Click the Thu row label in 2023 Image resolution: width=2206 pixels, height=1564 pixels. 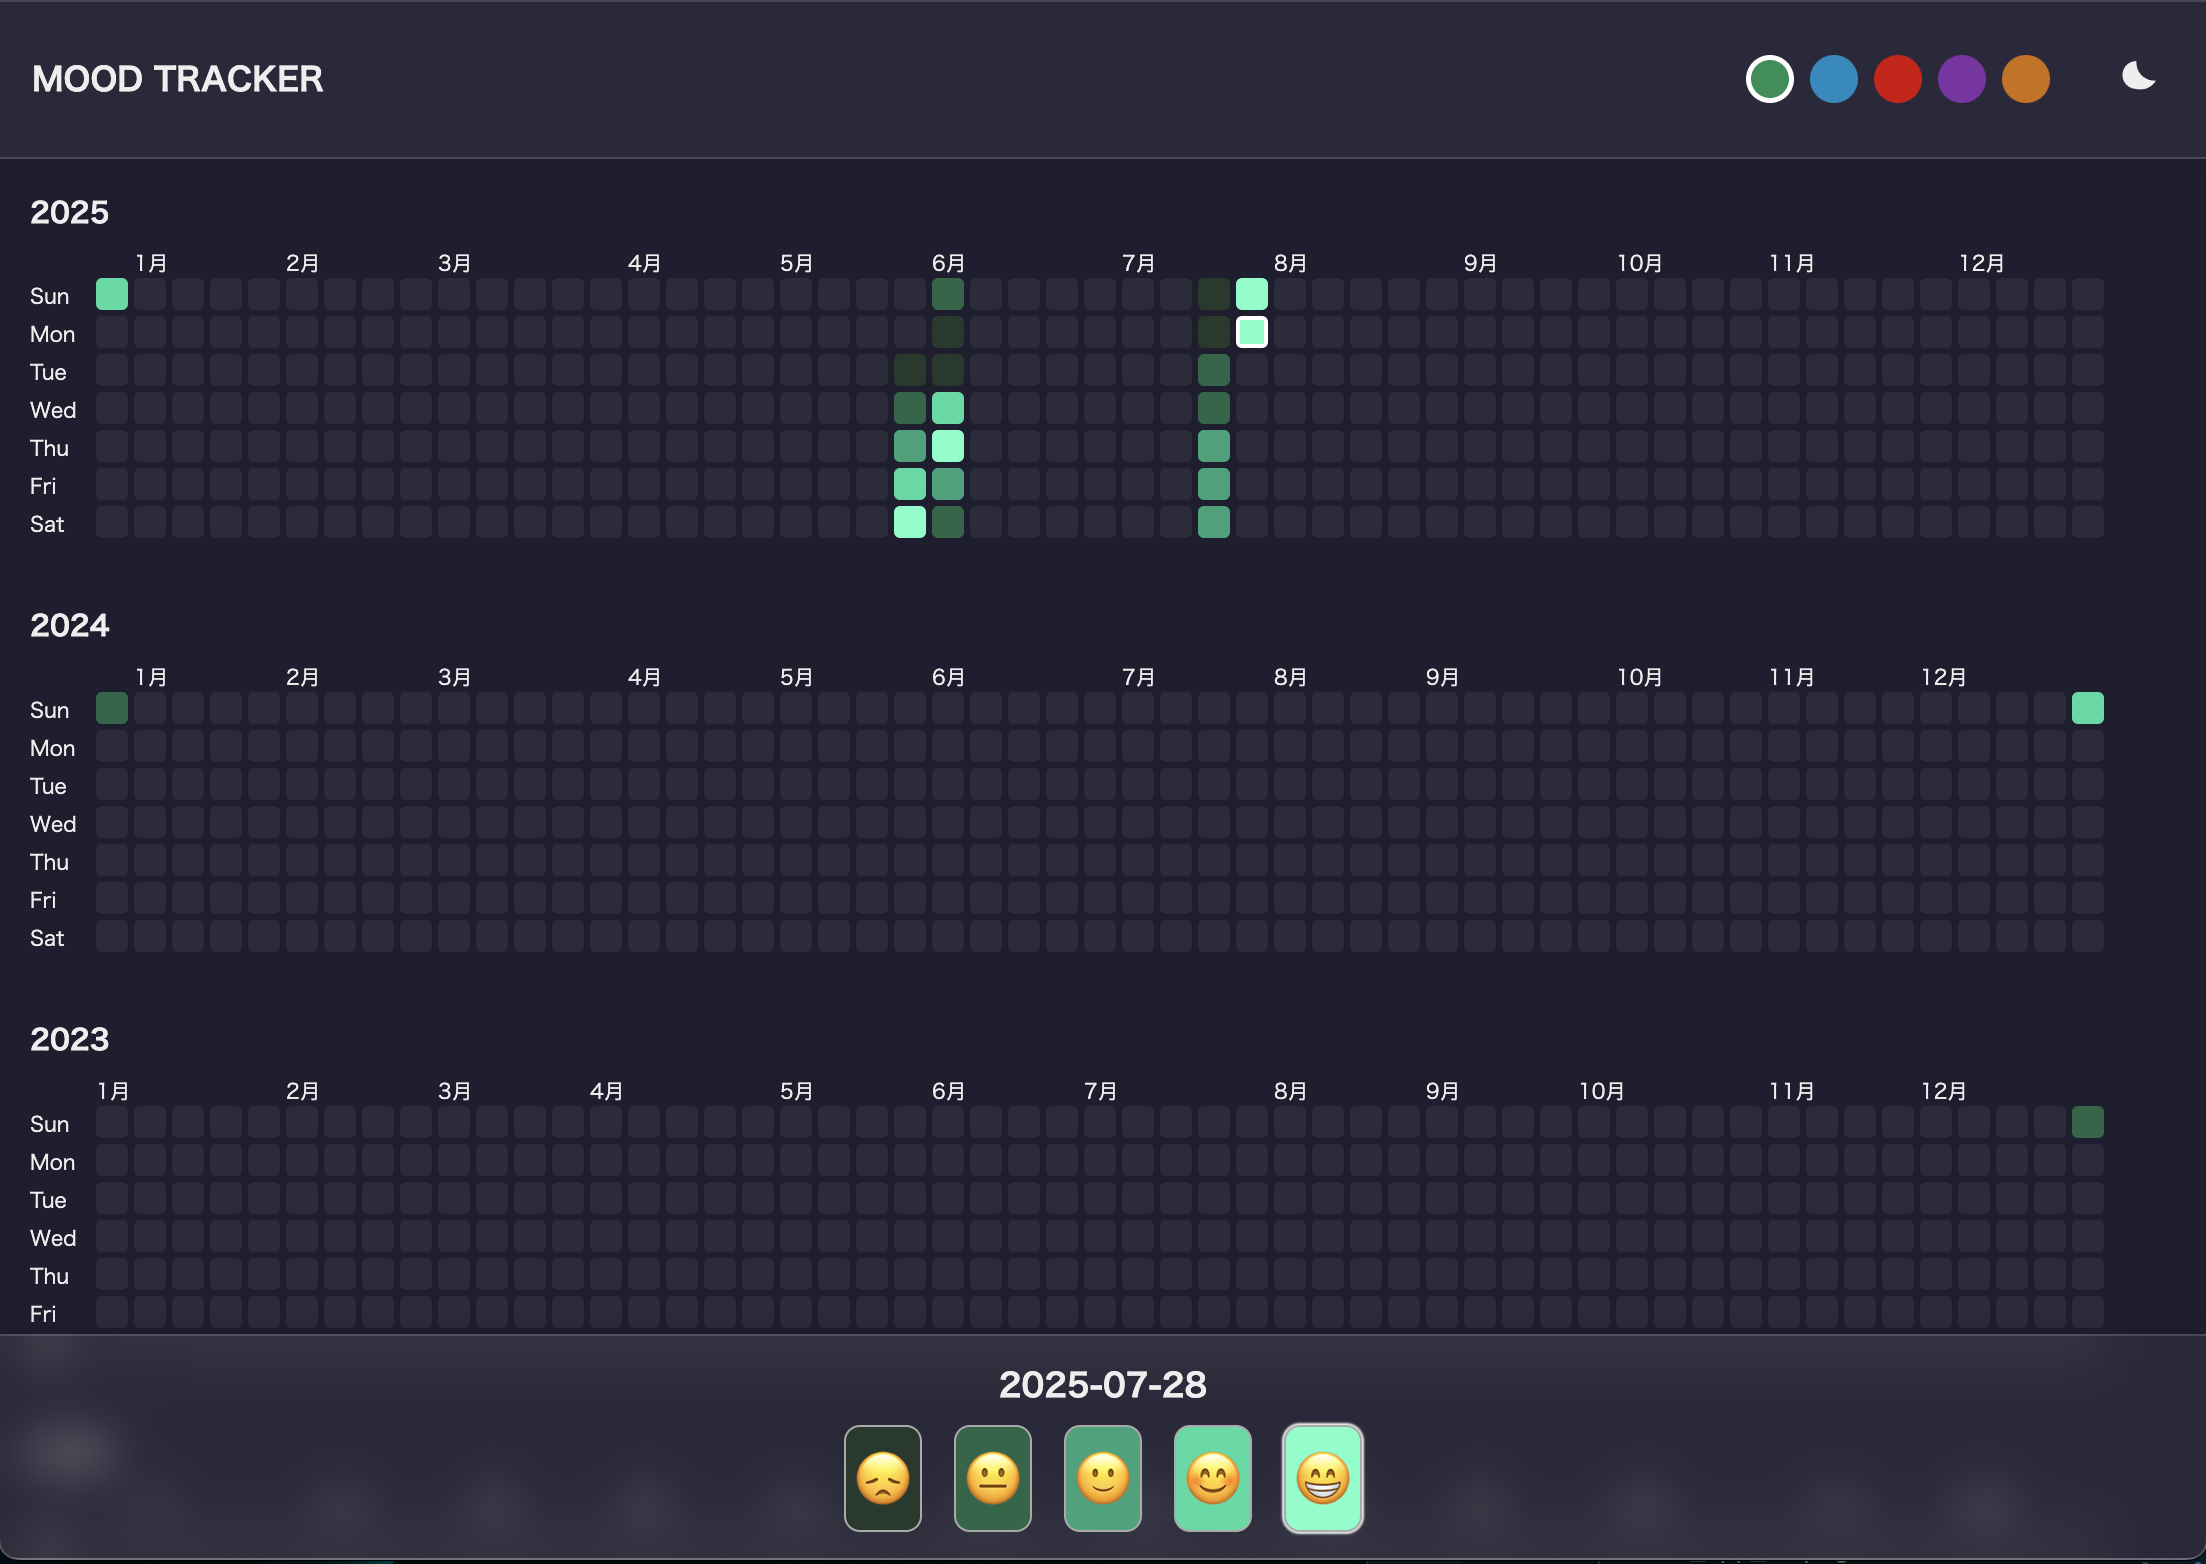pyautogui.click(x=49, y=1276)
